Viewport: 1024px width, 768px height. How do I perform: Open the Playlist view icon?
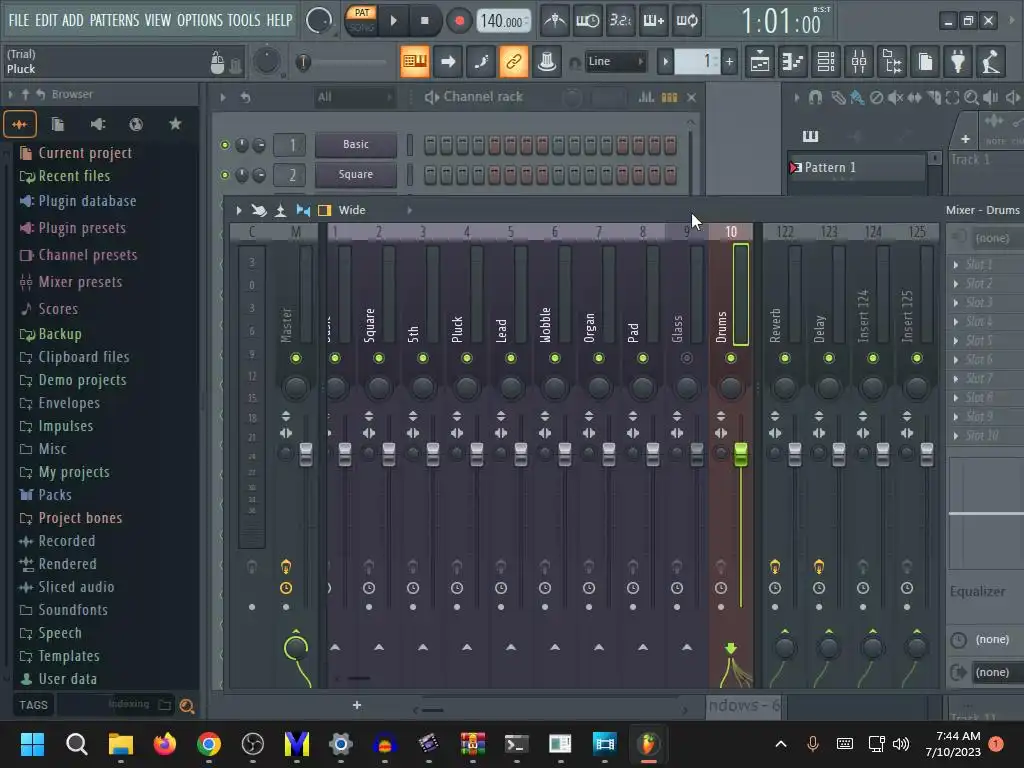click(760, 62)
